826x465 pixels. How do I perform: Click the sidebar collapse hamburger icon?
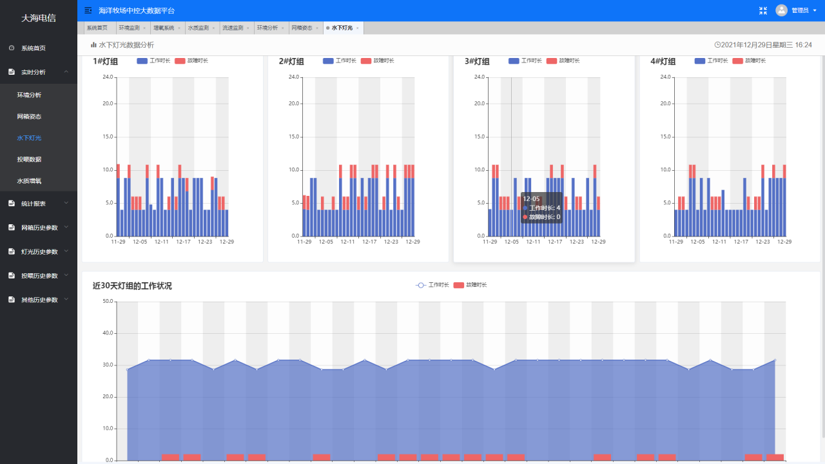[x=88, y=10]
